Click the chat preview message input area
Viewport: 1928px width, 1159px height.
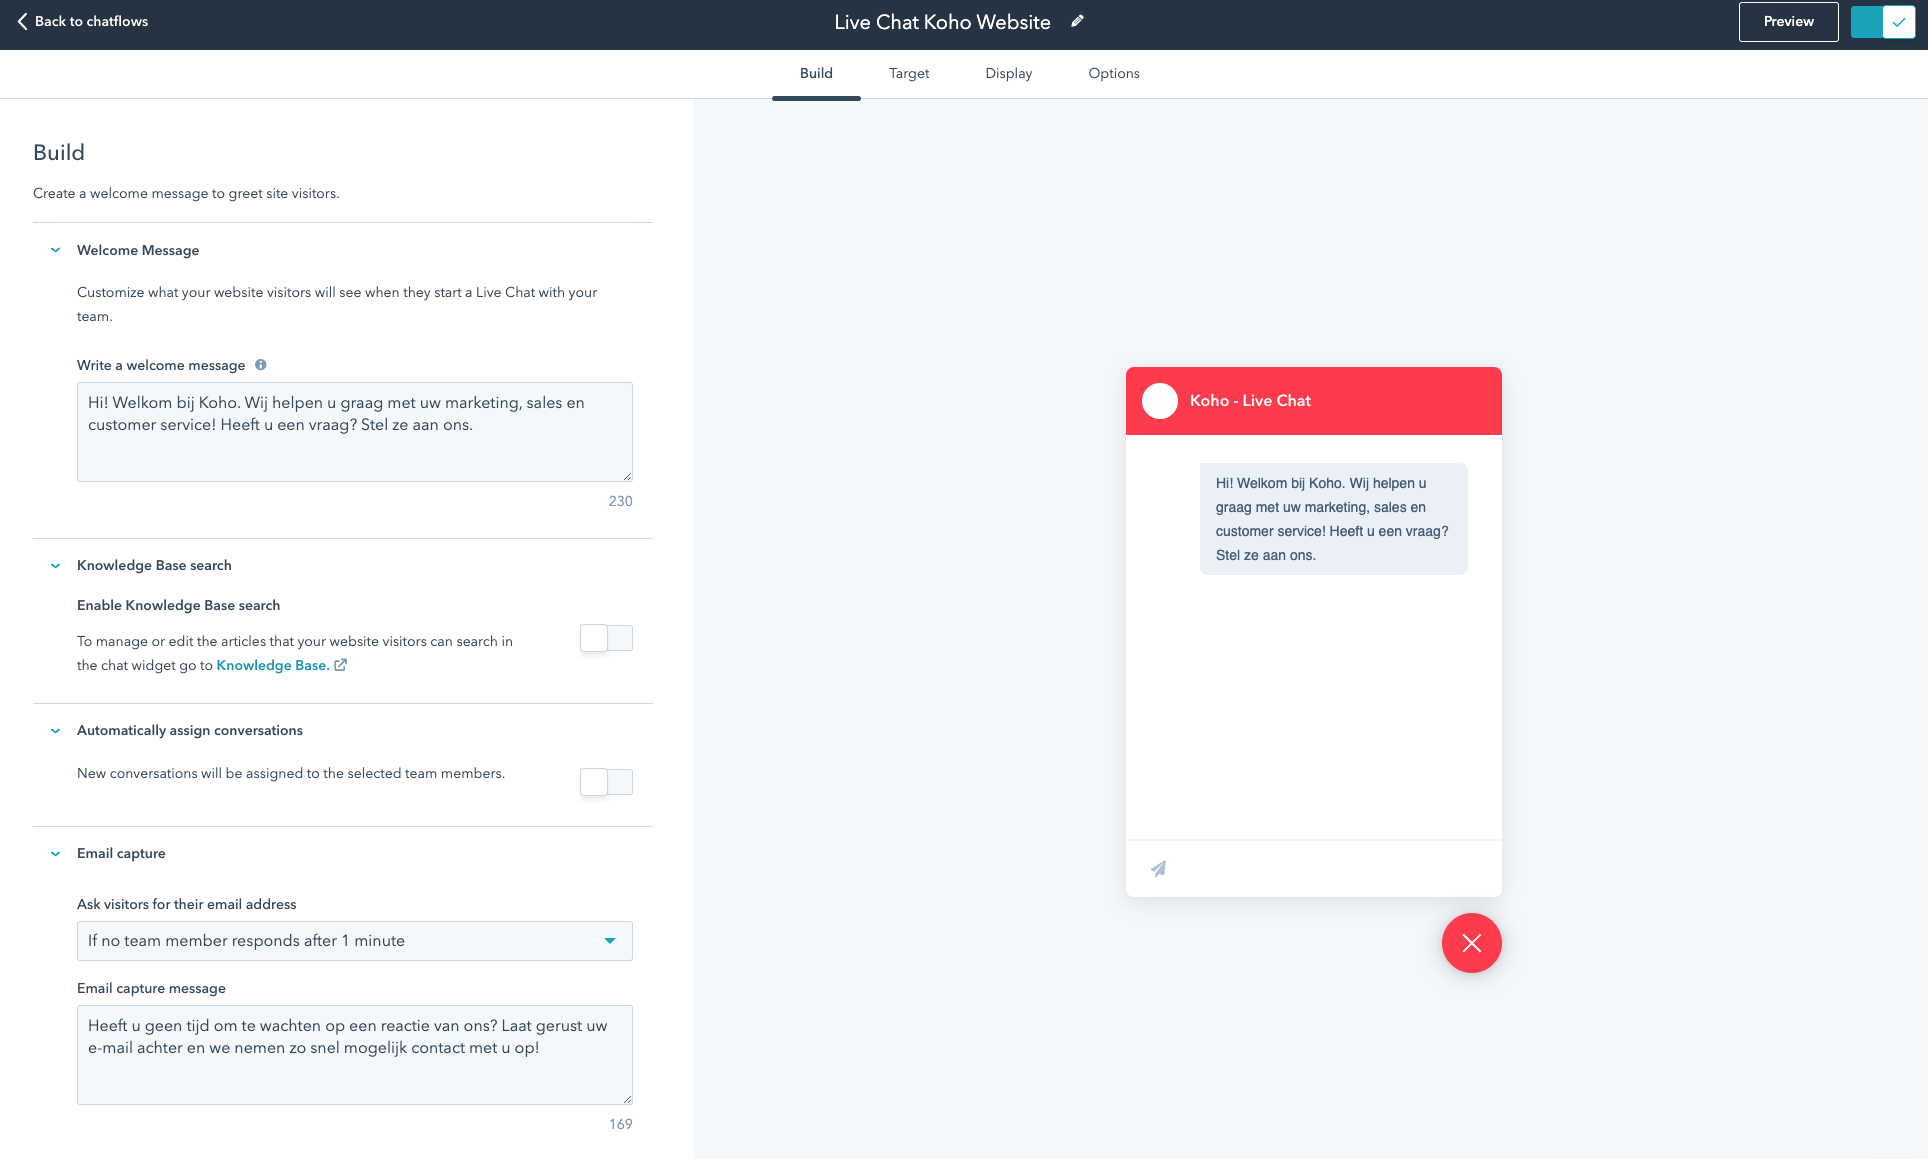[x=1314, y=869]
